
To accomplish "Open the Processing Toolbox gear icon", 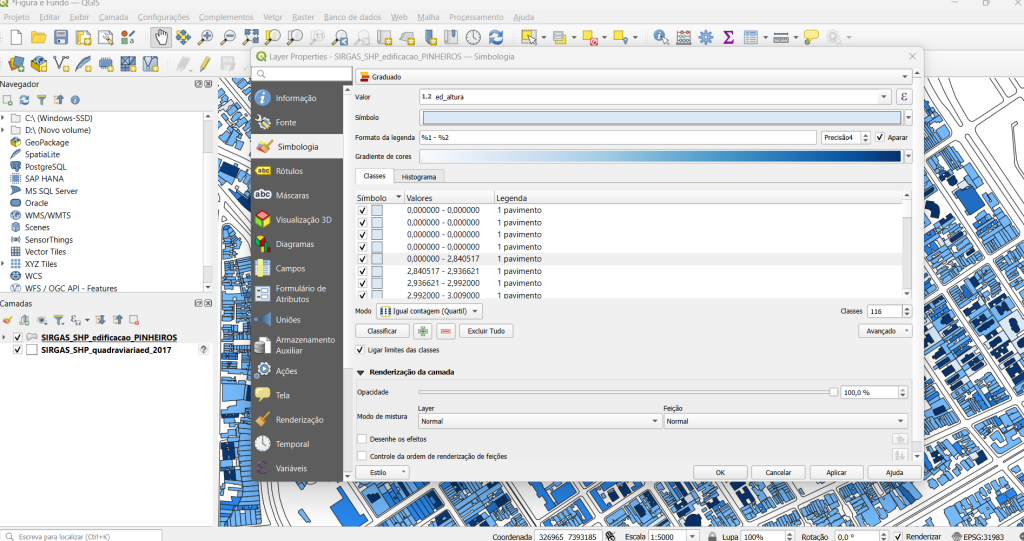I will [x=706, y=37].
